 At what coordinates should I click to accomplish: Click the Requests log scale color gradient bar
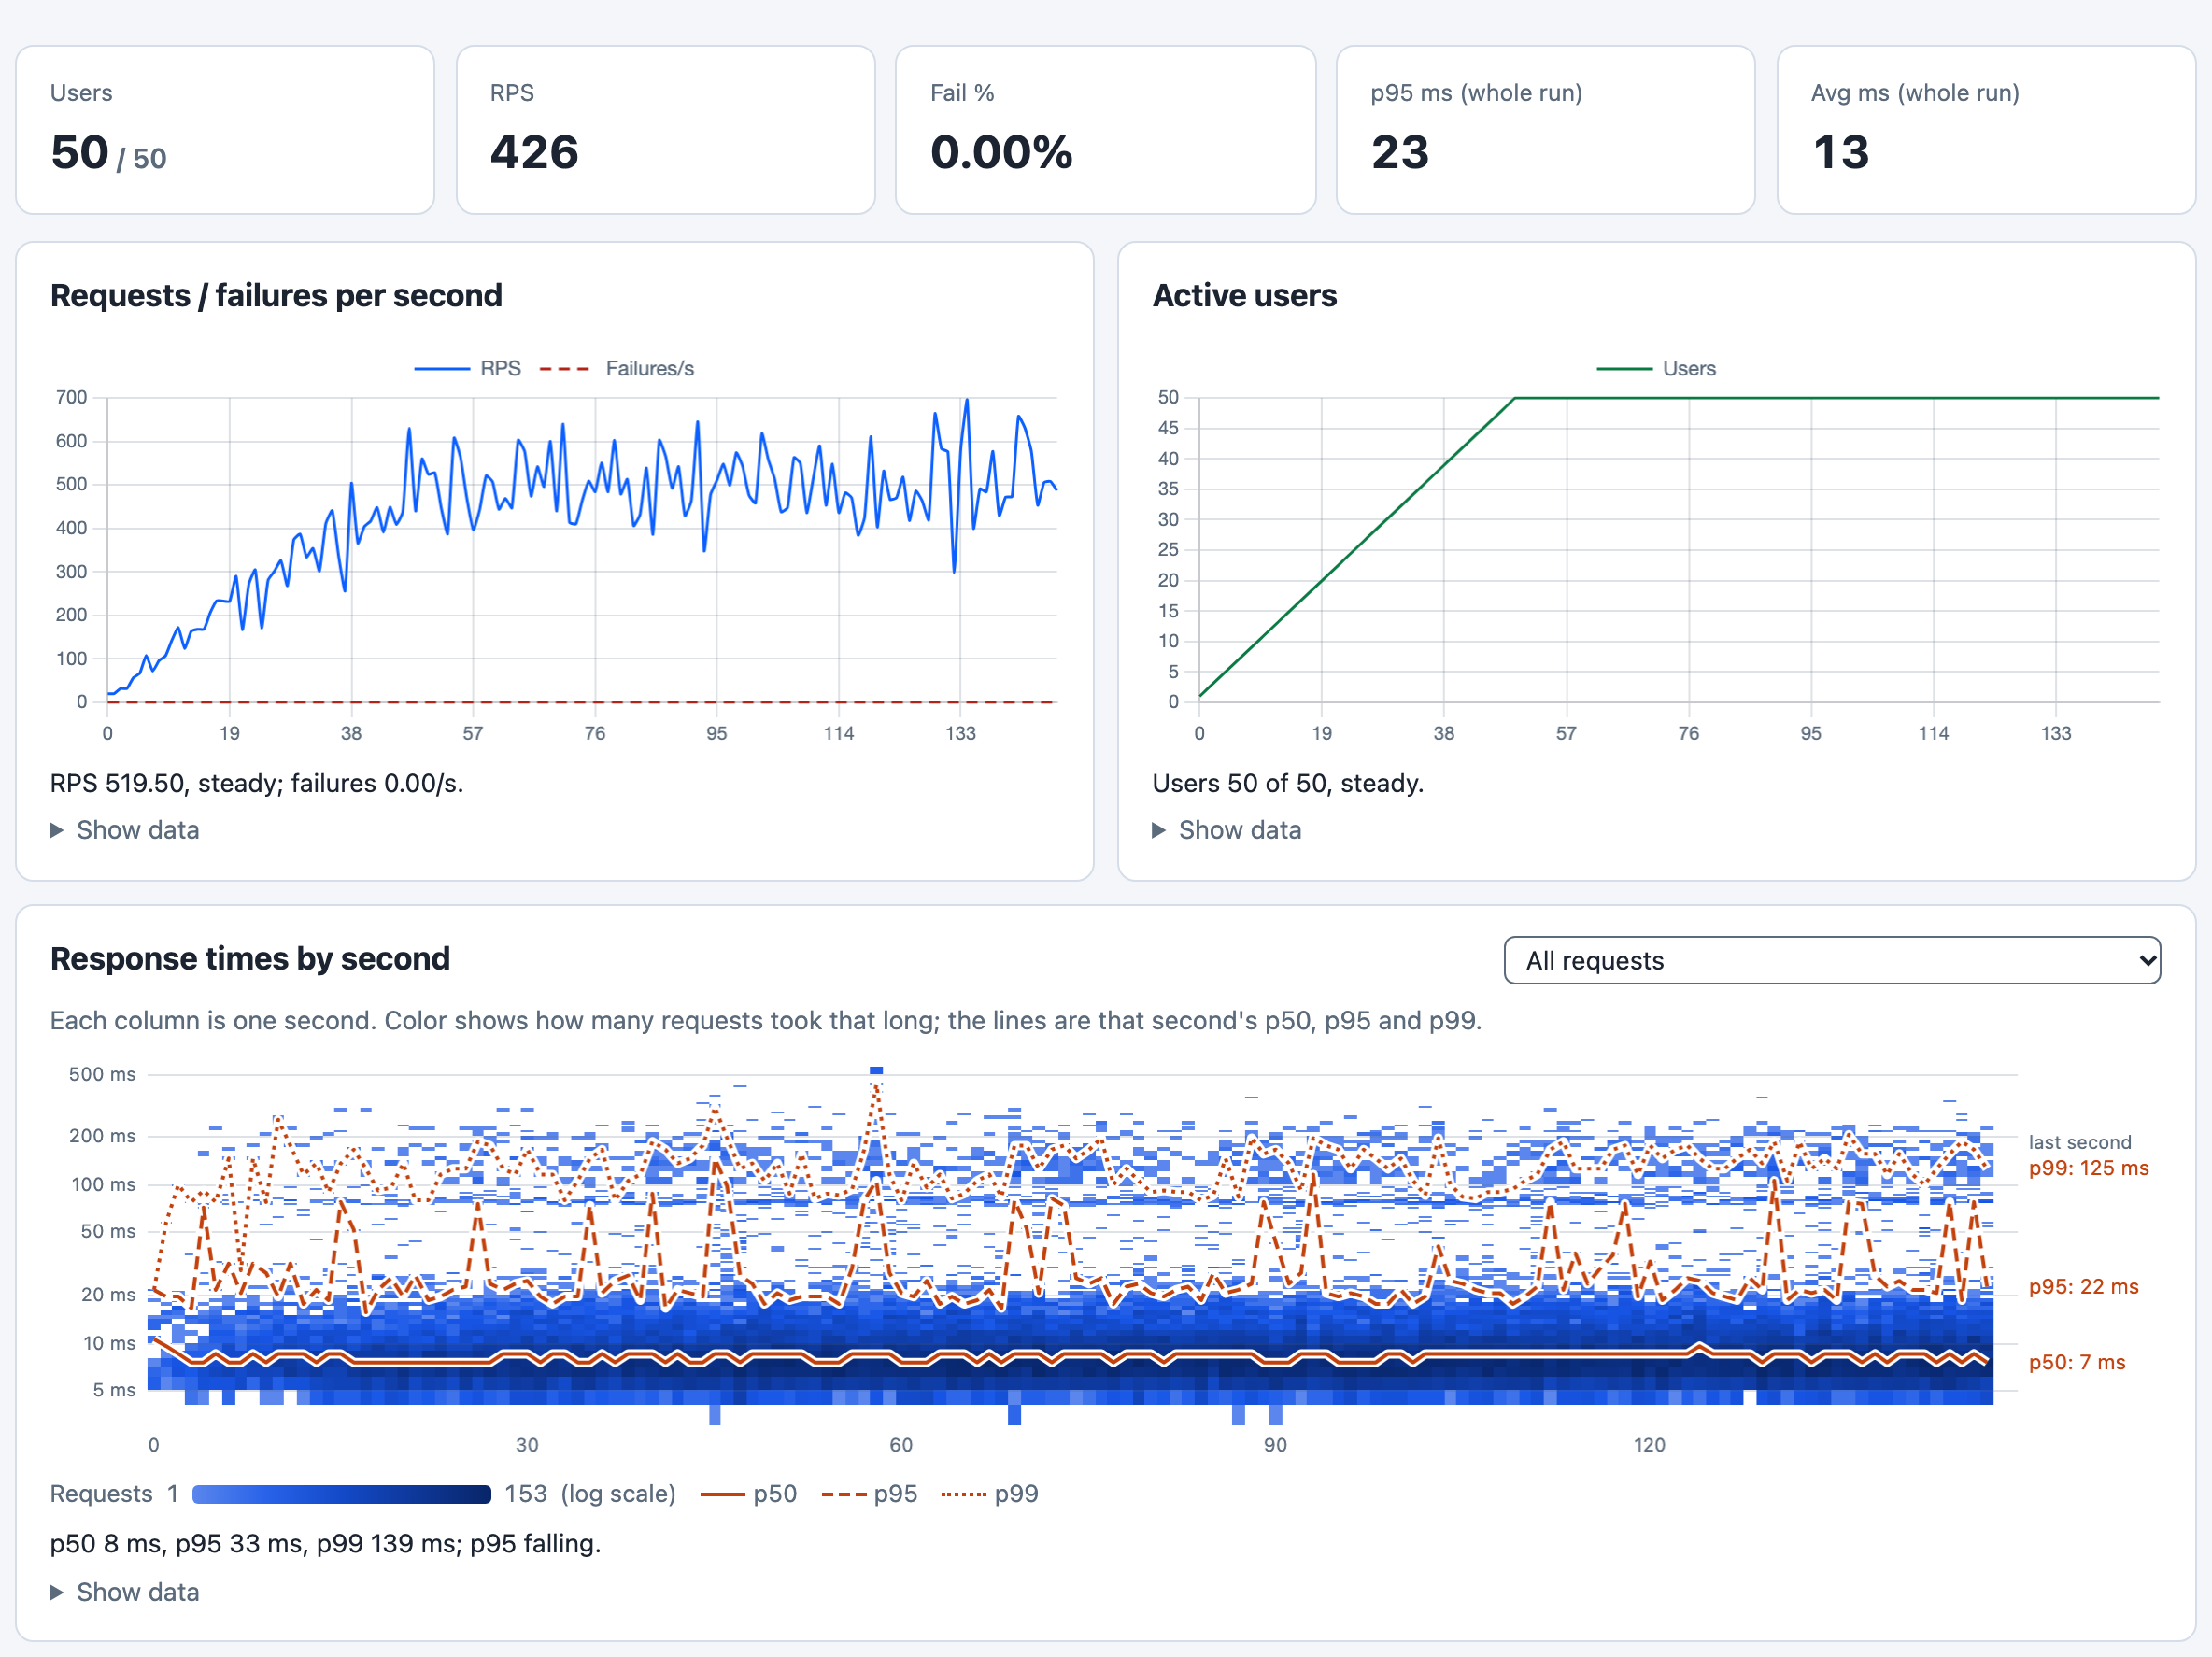(341, 1494)
